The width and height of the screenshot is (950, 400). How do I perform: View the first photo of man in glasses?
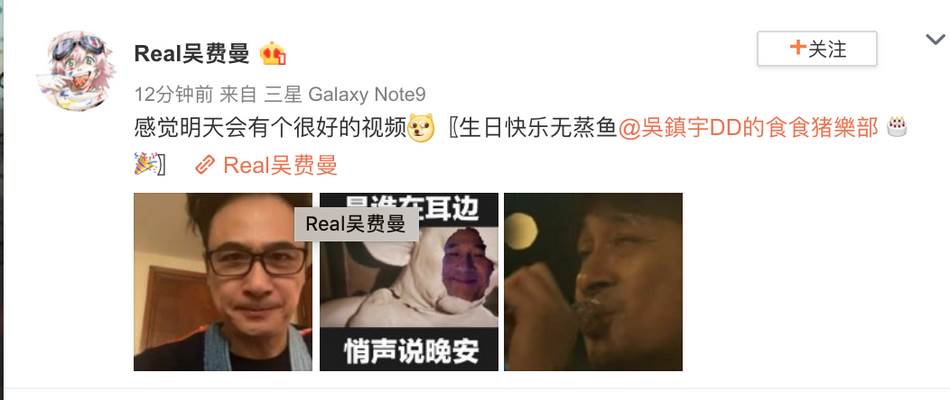pyautogui.click(x=223, y=282)
